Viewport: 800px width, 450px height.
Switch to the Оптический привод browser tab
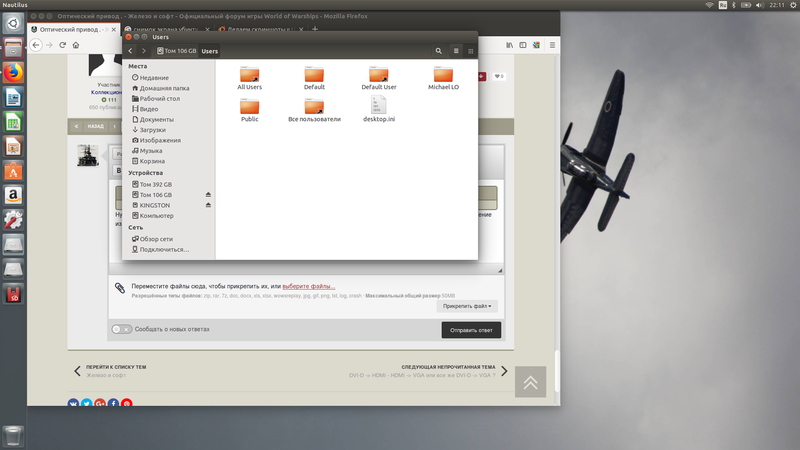point(73,30)
